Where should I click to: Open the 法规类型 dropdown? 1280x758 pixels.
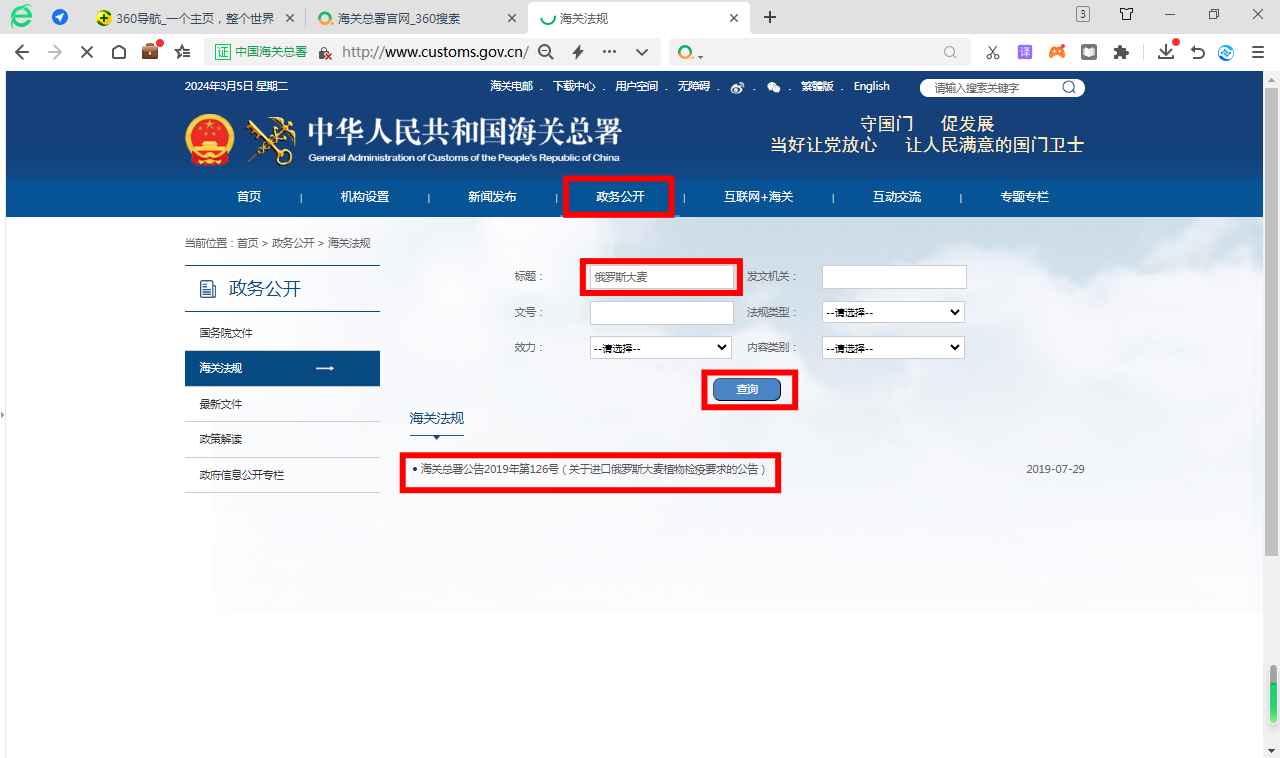click(892, 313)
